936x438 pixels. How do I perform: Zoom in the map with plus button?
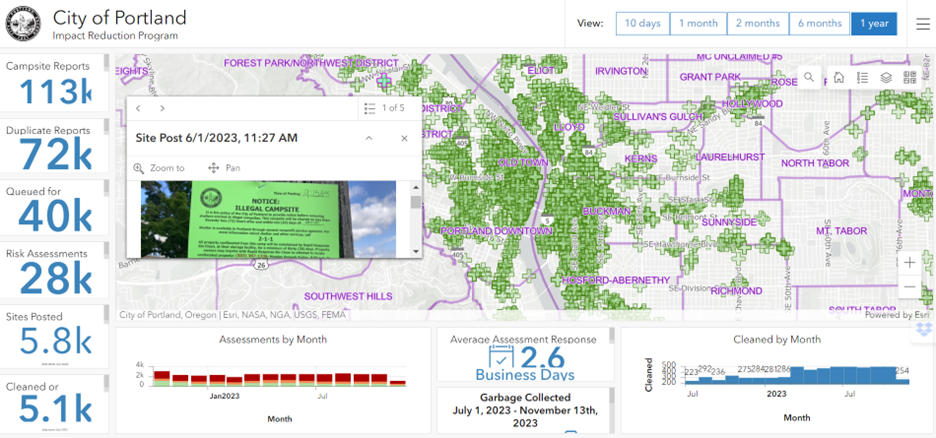pos(910,263)
